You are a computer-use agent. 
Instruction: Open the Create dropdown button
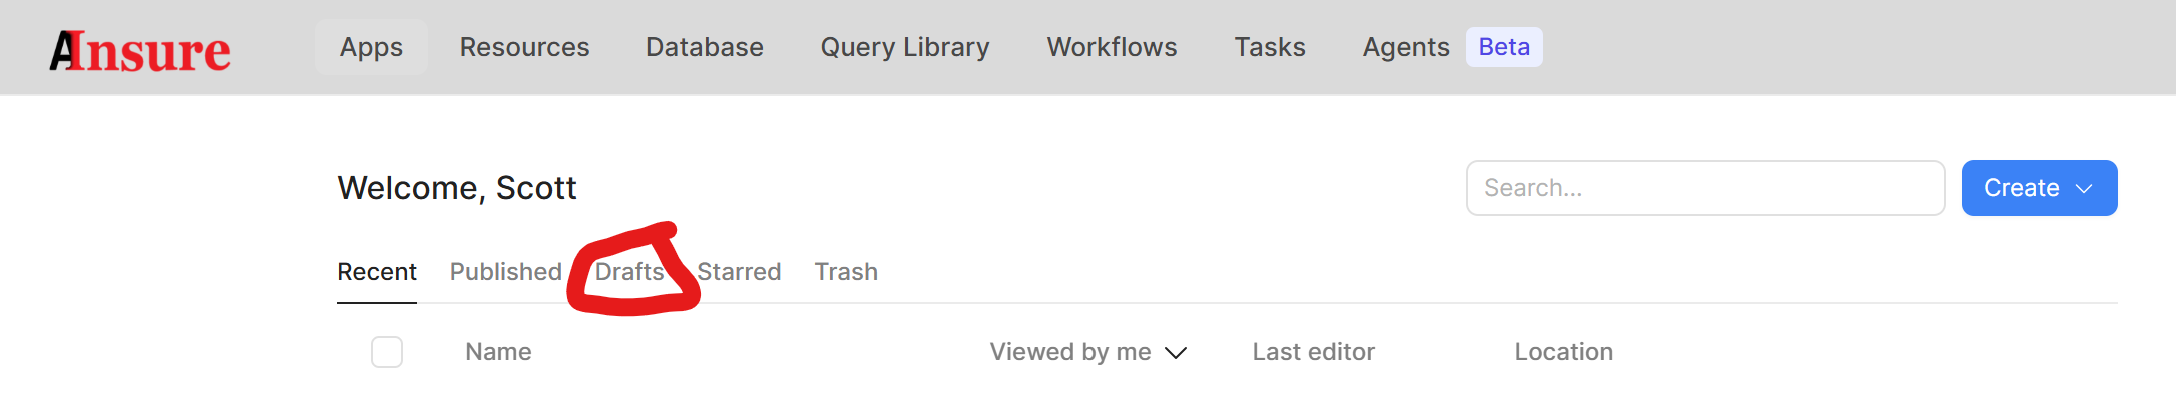point(2039,188)
